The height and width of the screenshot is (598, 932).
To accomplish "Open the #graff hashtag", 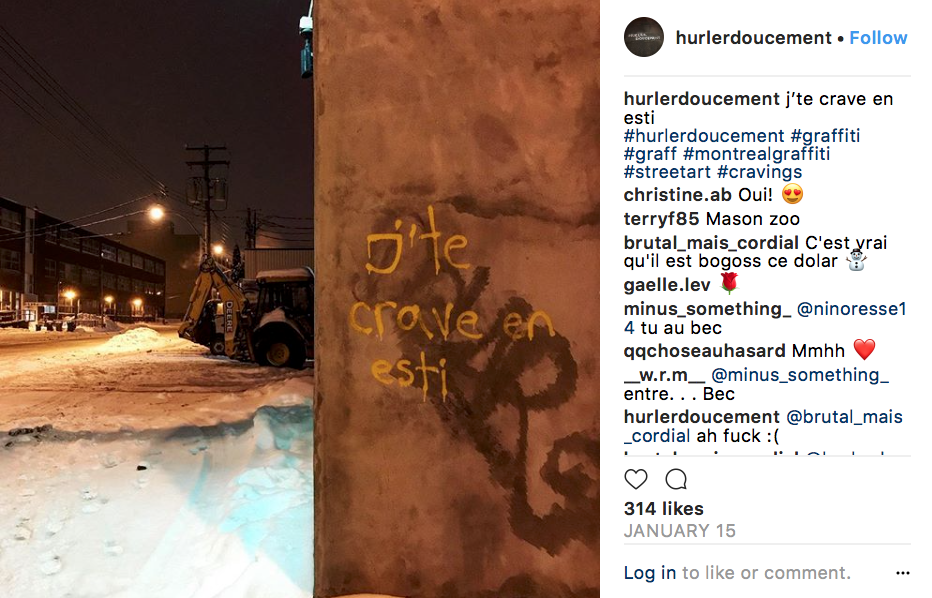I will coord(650,154).
